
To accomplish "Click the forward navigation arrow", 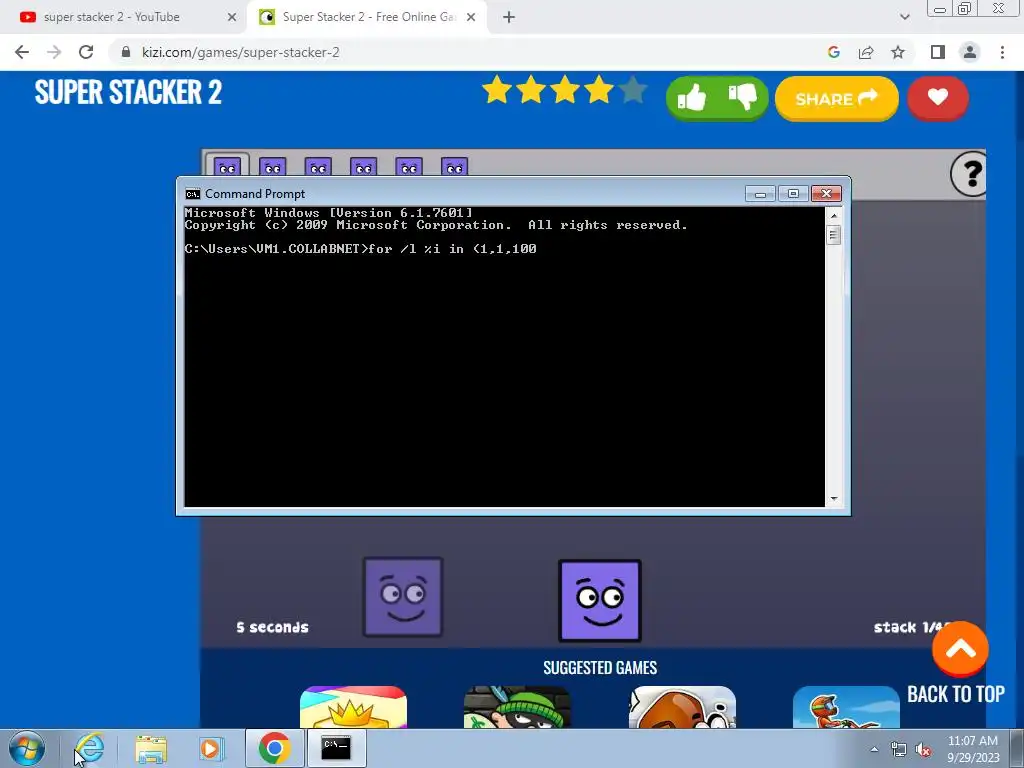I will pyautogui.click(x=54, y=52).
